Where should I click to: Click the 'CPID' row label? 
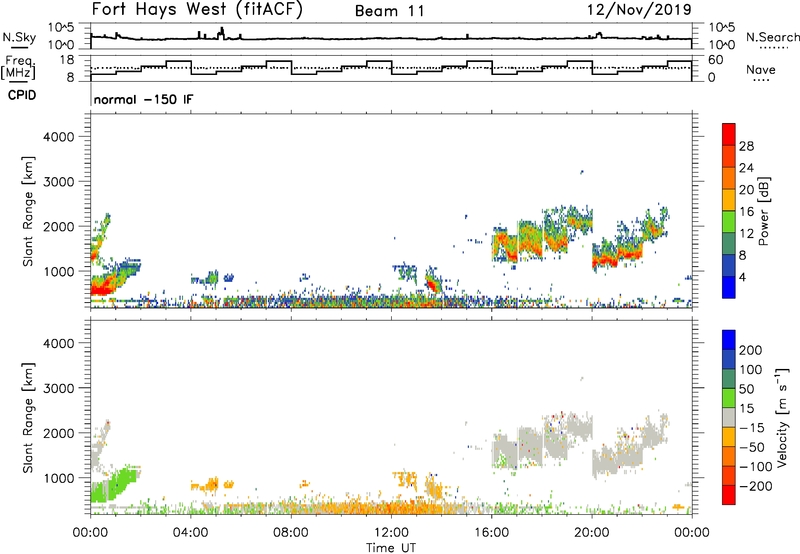coord(22,95)
